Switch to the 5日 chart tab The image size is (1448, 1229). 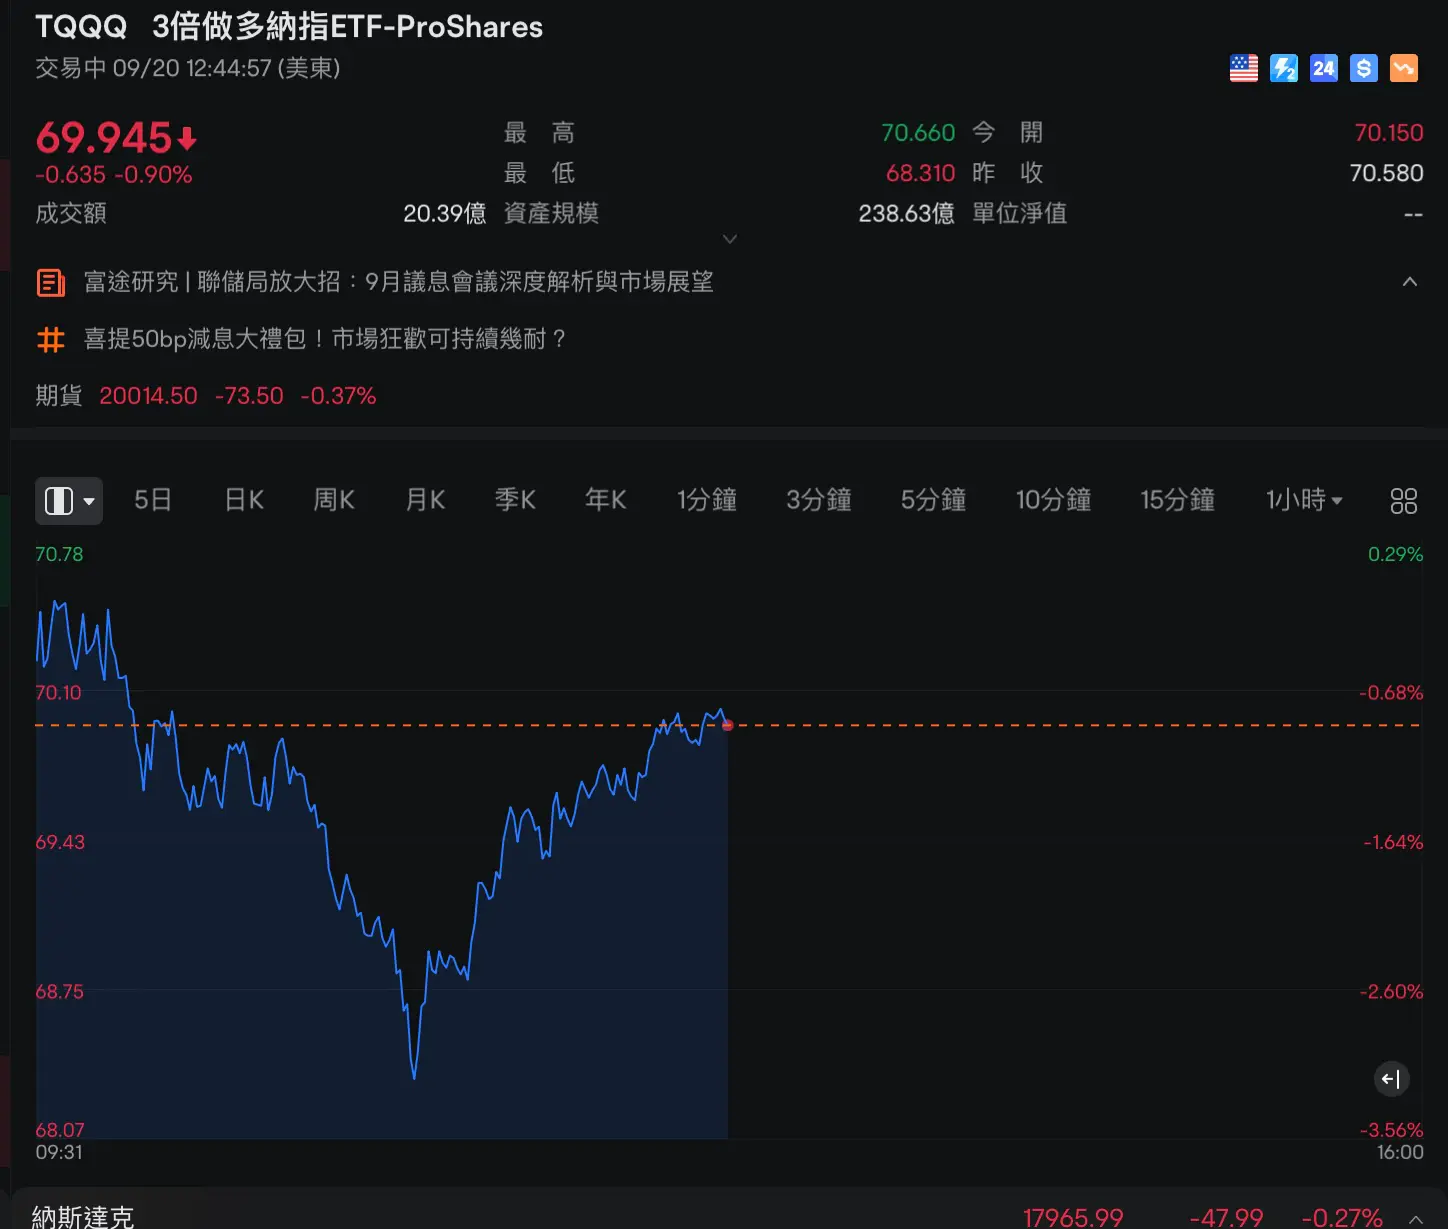tap(153, 500)
